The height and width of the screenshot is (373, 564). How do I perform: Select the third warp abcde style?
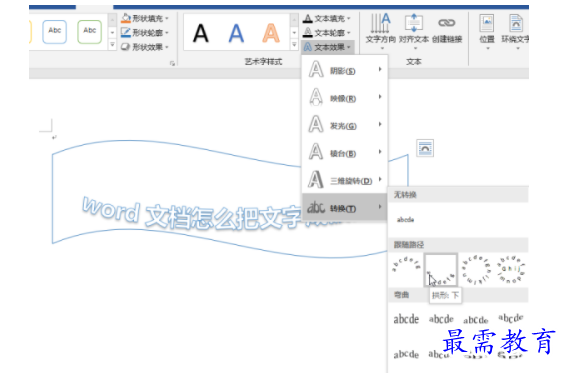[x=476, y=320]
